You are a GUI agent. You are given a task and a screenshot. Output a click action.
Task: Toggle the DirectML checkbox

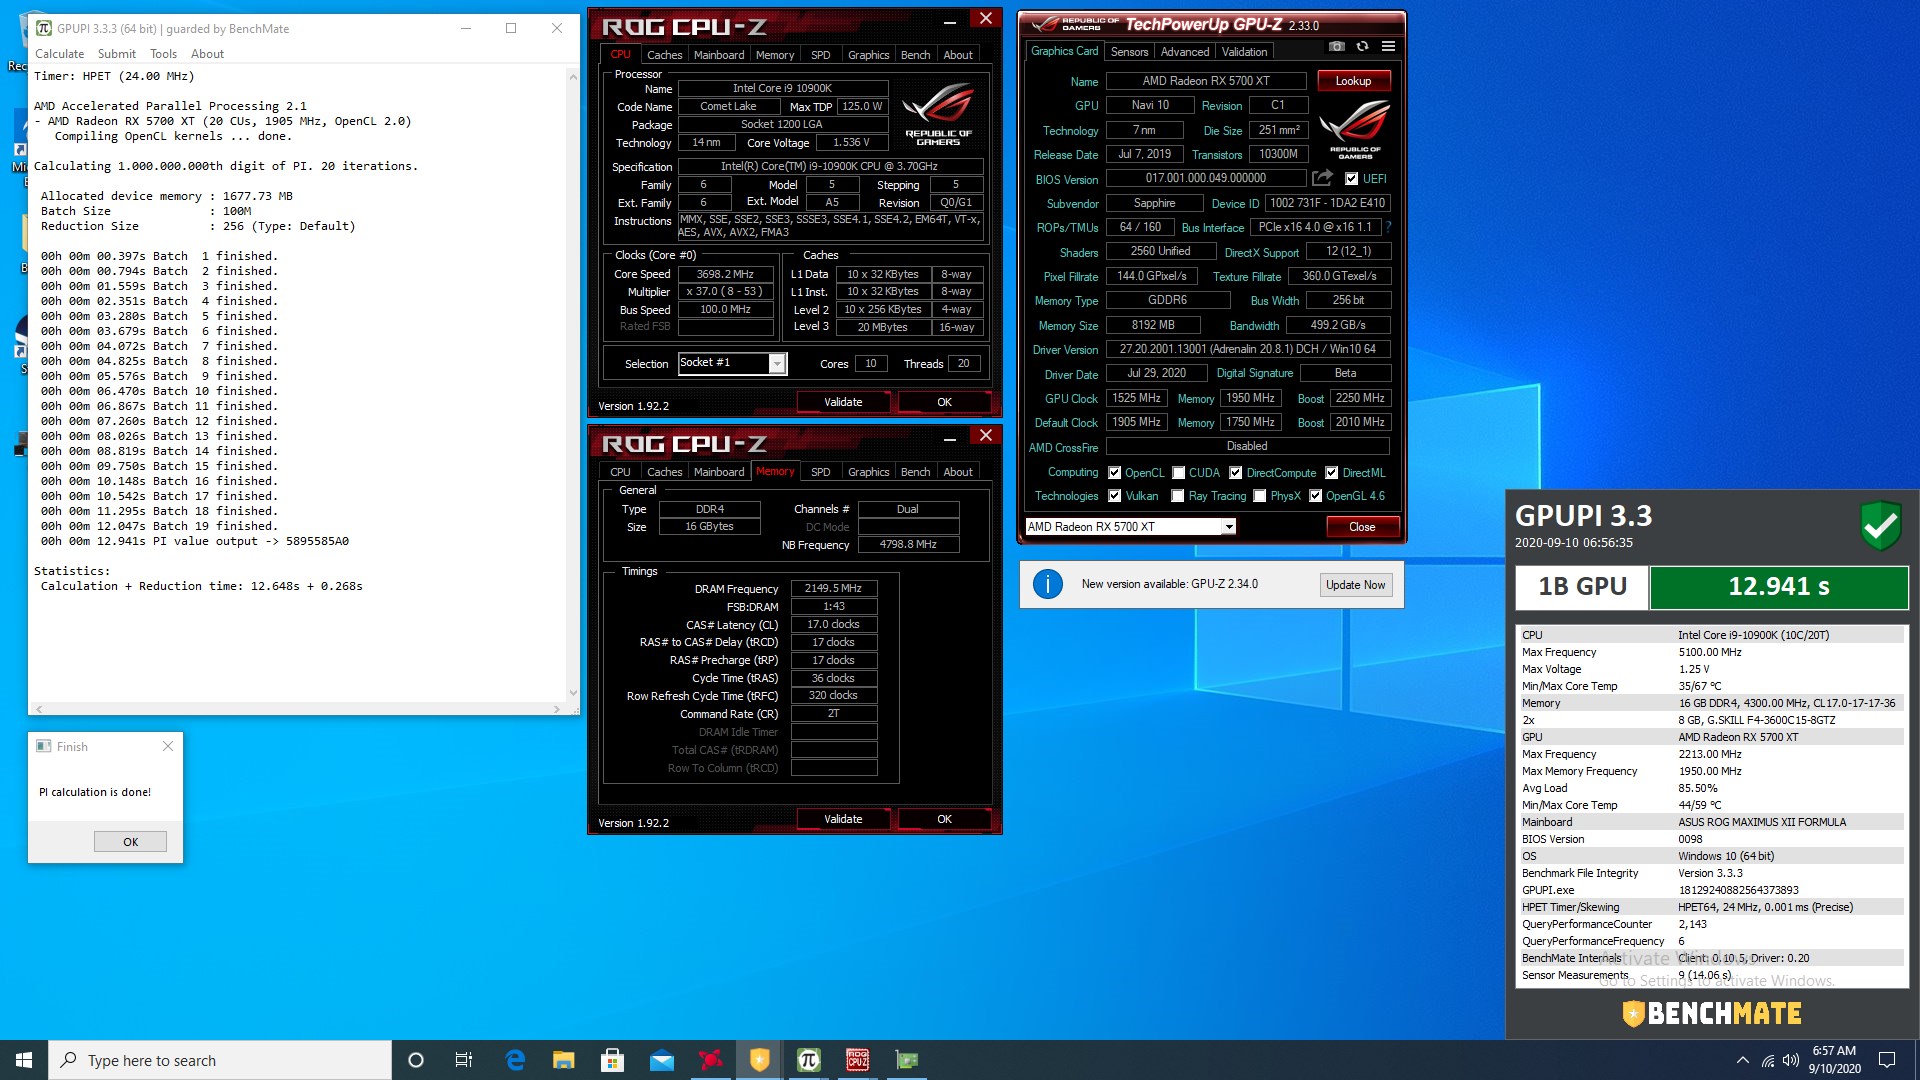click(x=1331, y=473)
